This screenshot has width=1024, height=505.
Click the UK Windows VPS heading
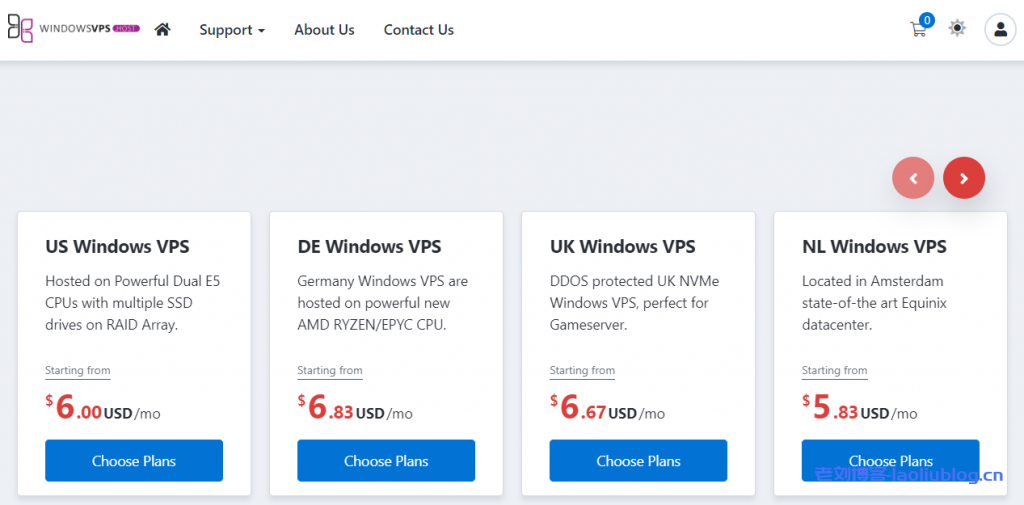(622, 246)
